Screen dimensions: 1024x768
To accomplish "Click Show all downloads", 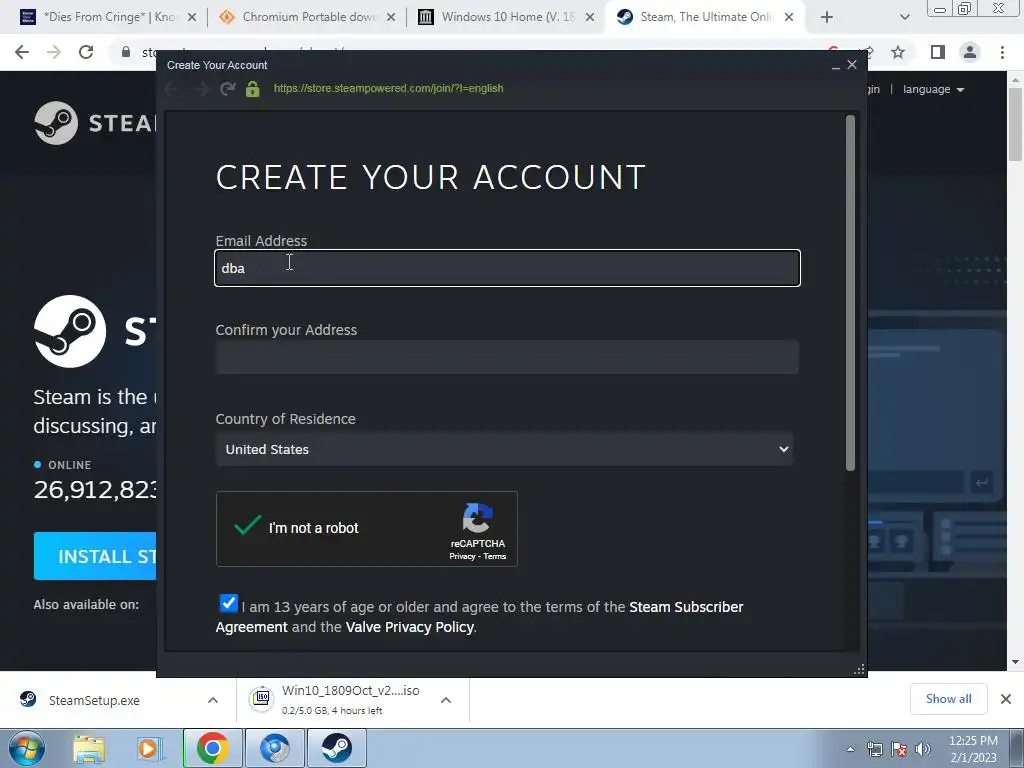I will [948, 699].
